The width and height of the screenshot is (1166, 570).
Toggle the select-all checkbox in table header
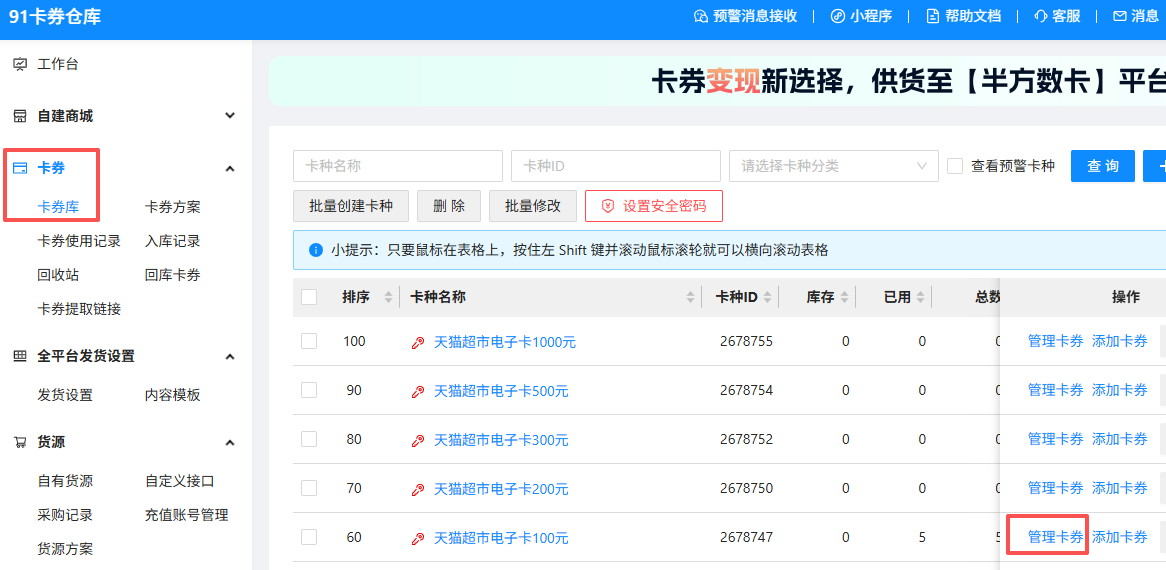pos(309,297)
